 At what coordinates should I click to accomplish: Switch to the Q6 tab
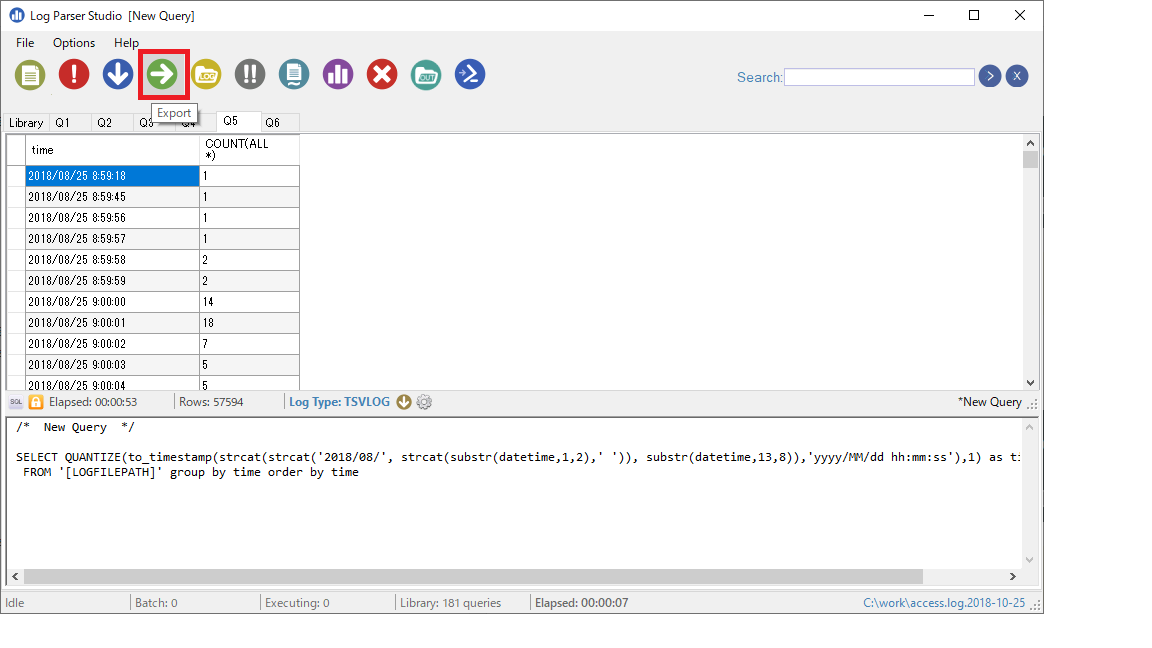tap(273, 123)
